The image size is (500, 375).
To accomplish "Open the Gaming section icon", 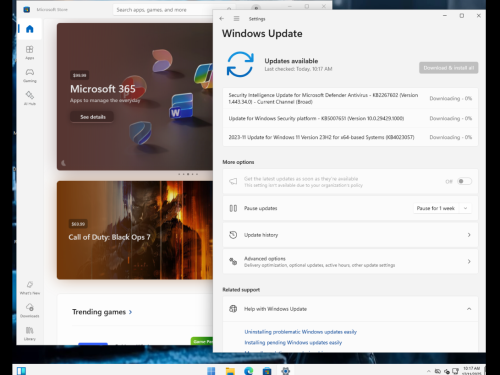I will click(x=30, y=75).
